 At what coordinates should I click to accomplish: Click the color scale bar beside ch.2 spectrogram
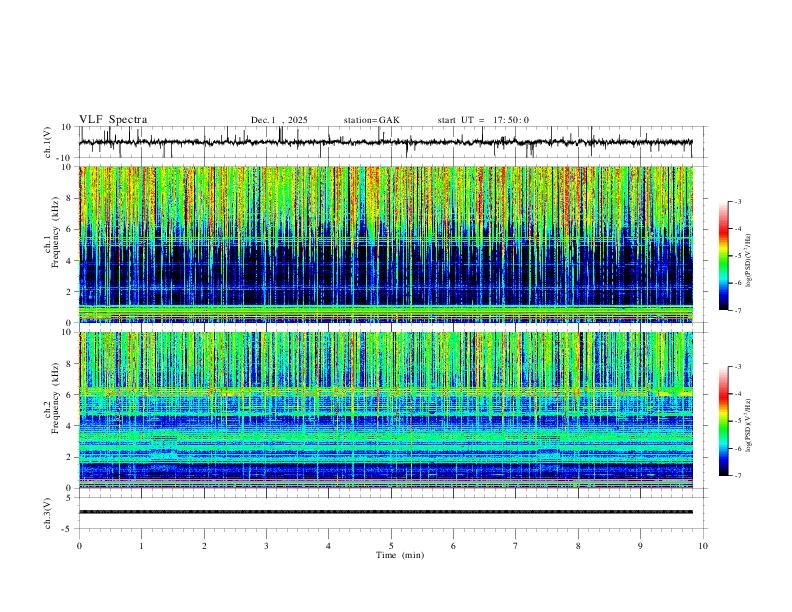pyautogui.click(x=724, y=421)
